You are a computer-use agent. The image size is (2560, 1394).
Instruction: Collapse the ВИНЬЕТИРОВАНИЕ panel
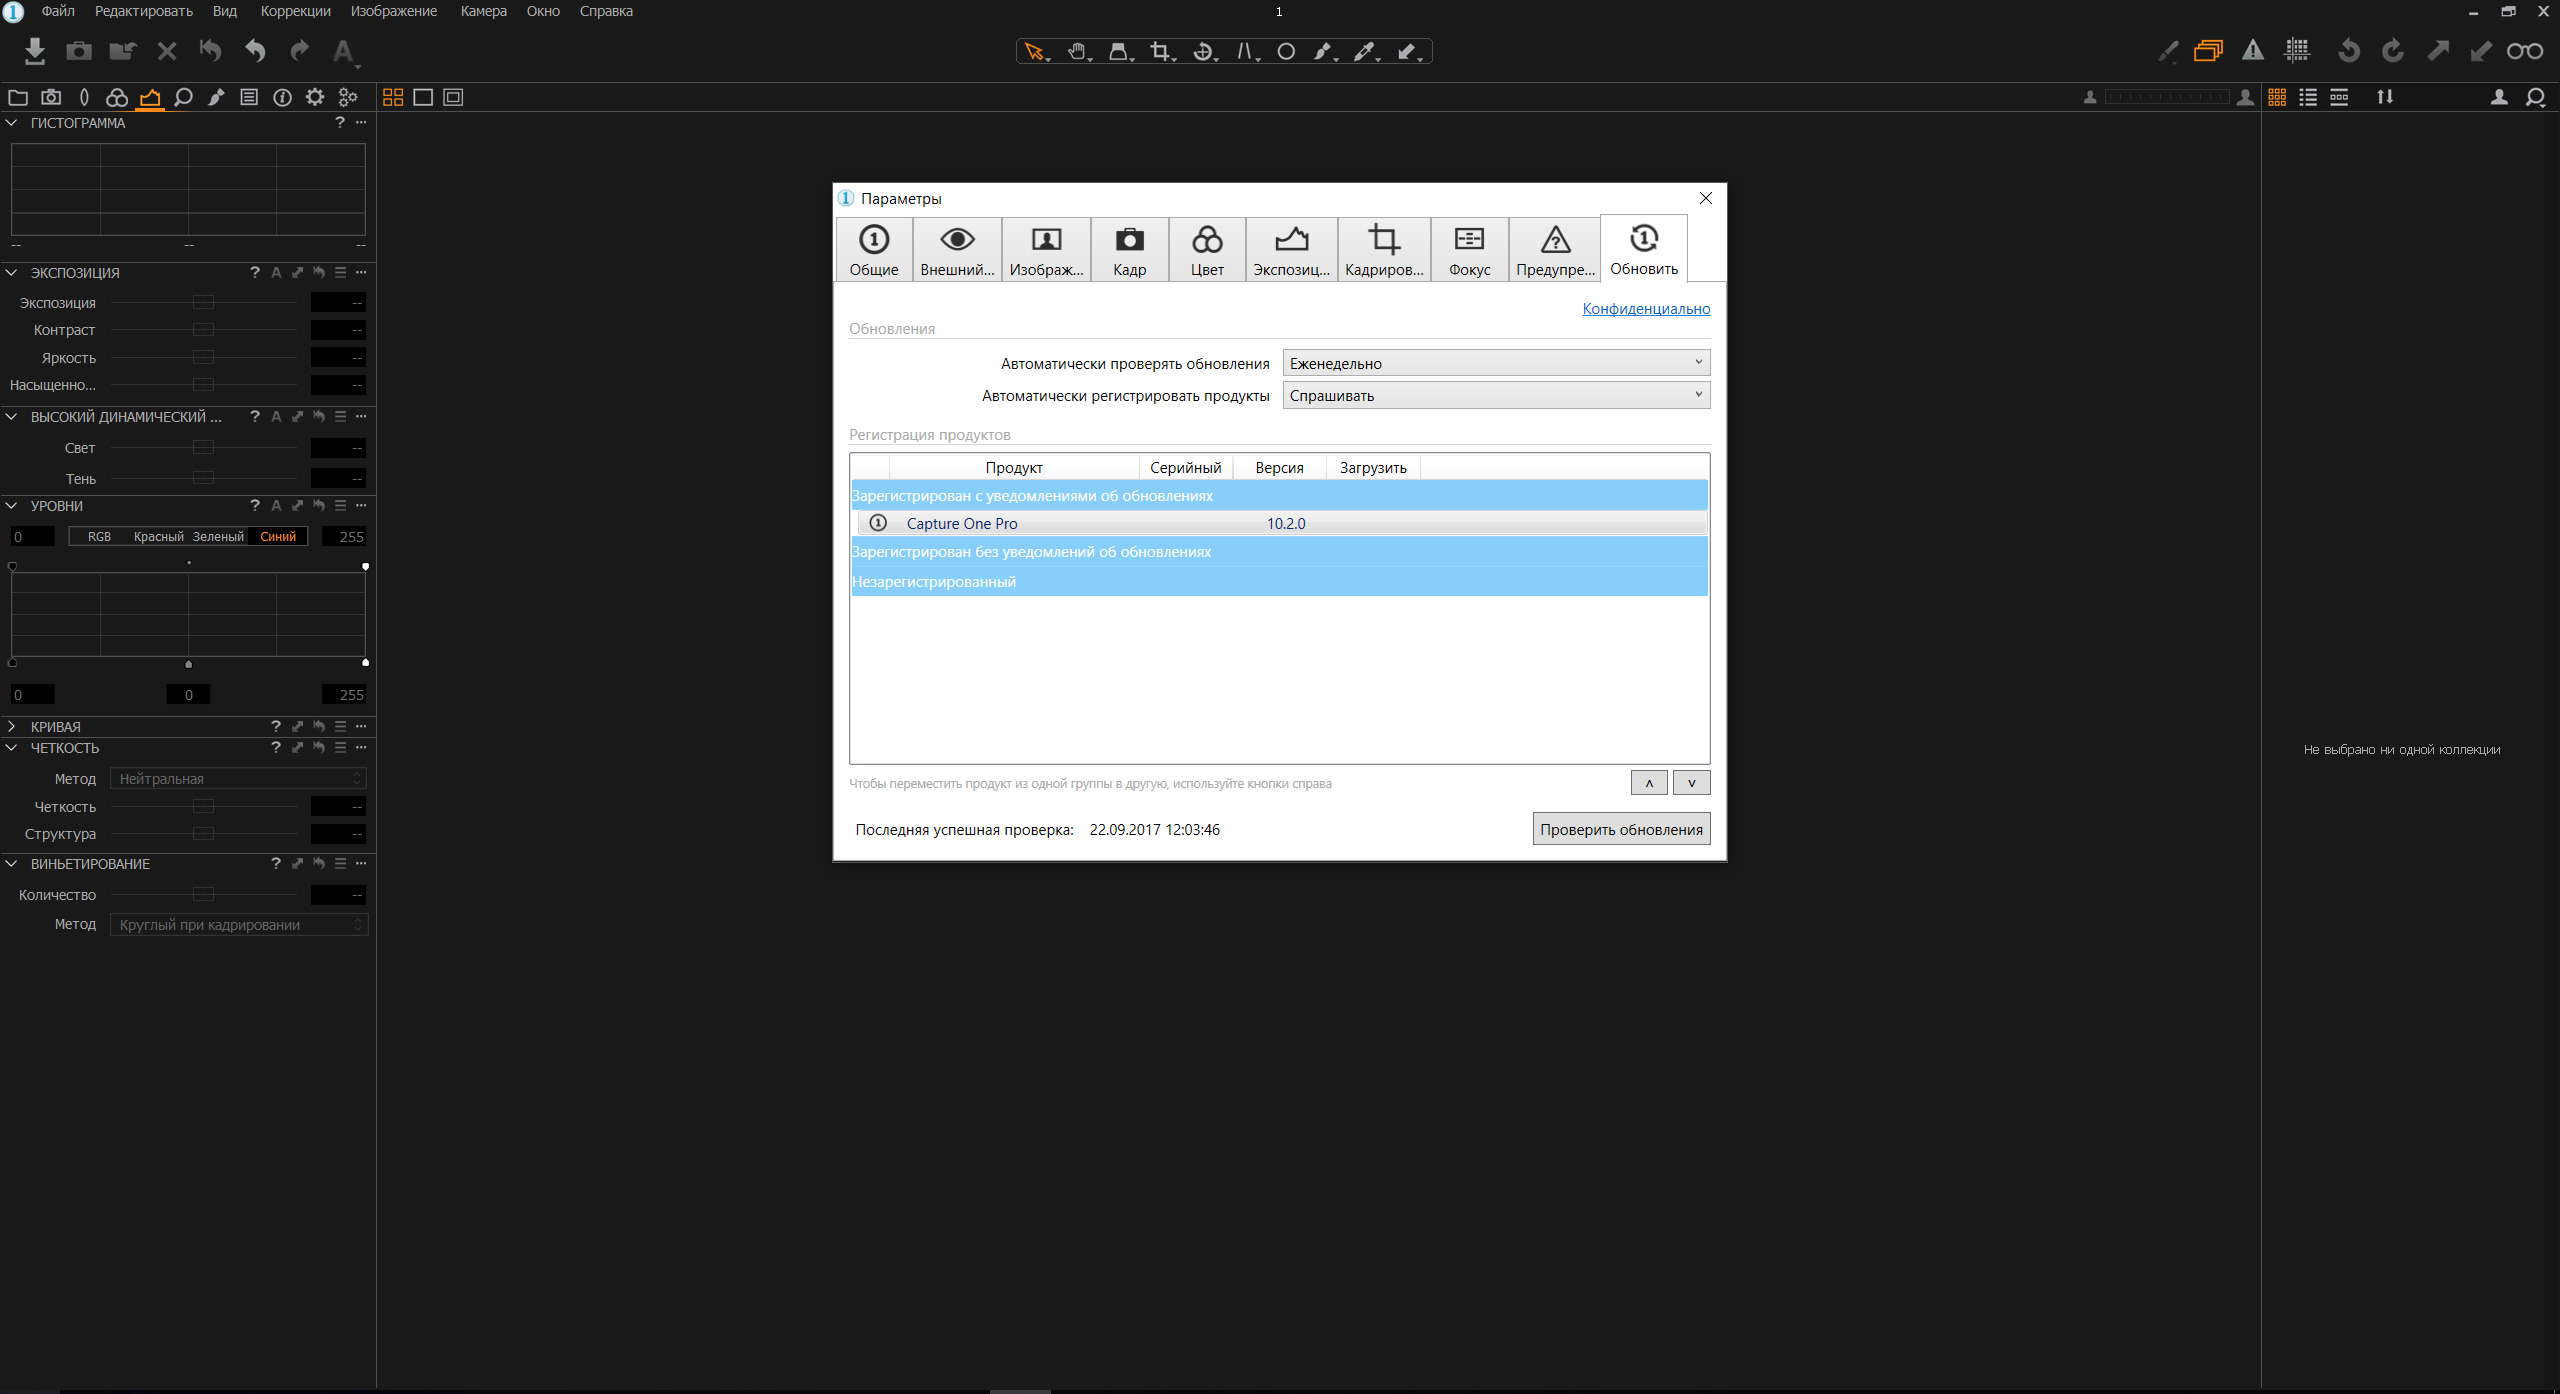pos(12,864)
